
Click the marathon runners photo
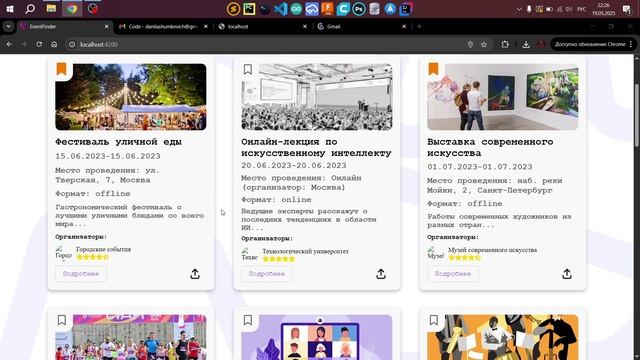click(x=131, y=337)
